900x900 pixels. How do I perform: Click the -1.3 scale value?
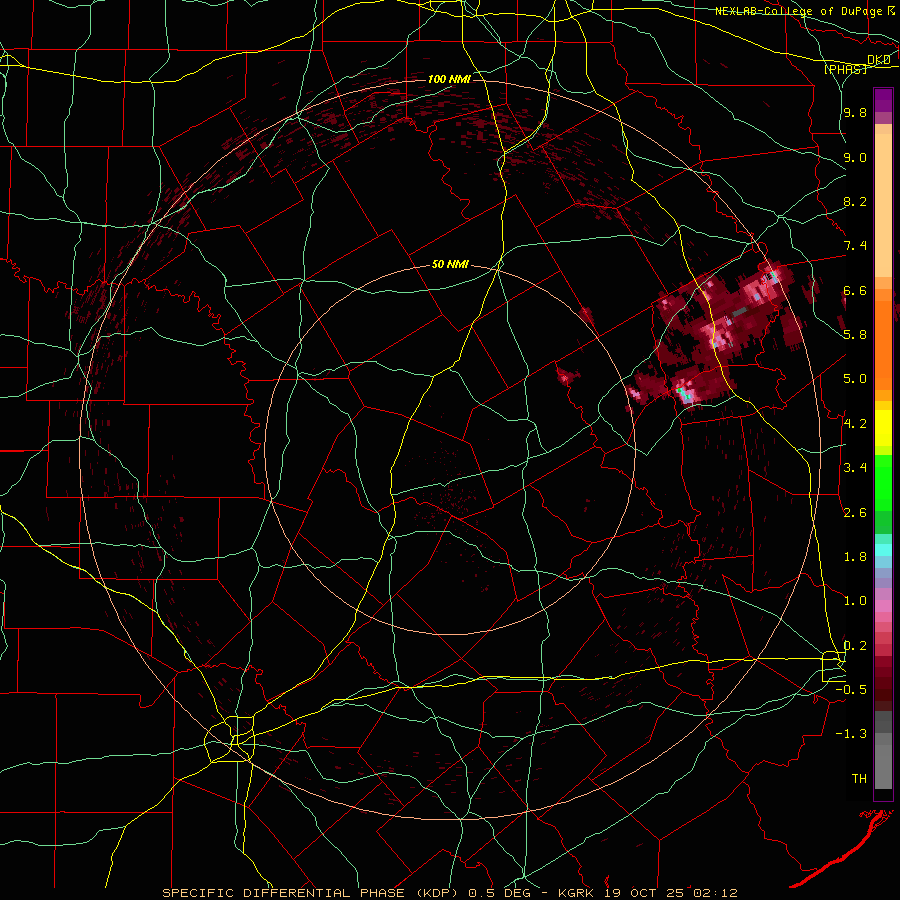851,734
